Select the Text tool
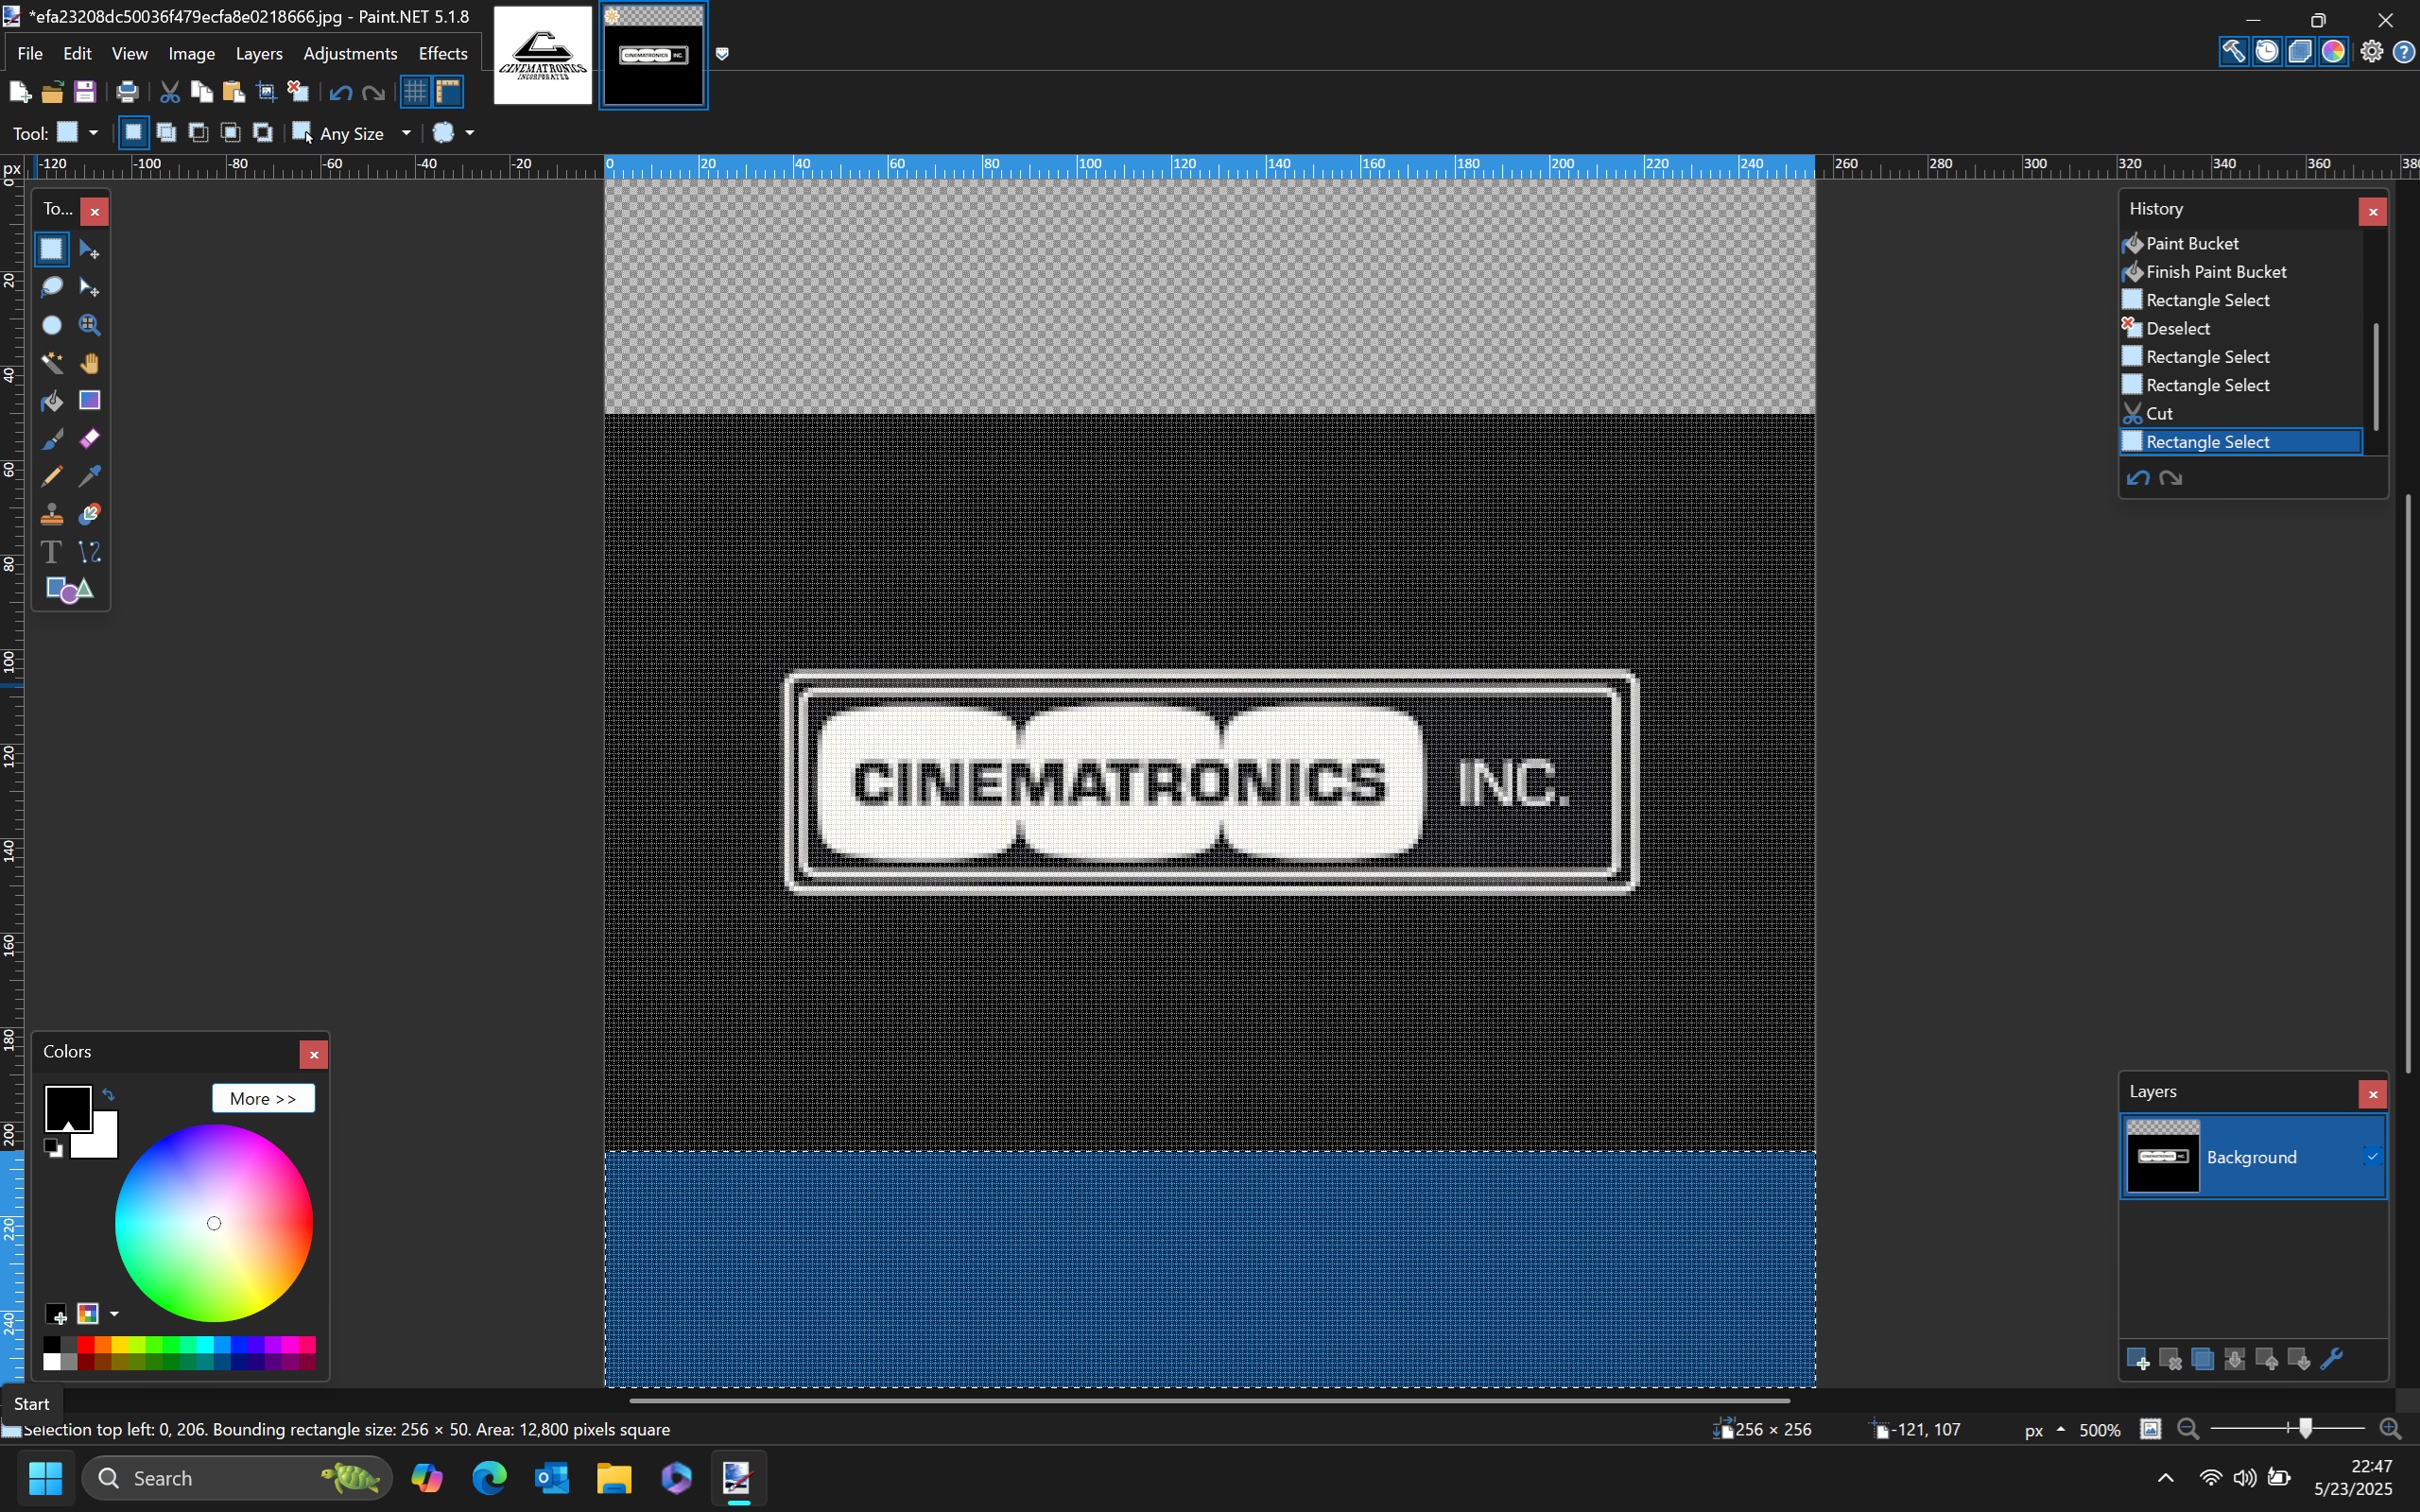The width and height of the screenshot is (2420, 1512). point(51,552)
